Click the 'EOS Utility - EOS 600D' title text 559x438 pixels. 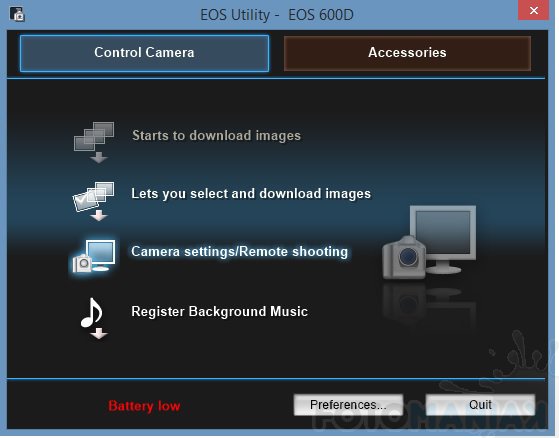(277, 15)
